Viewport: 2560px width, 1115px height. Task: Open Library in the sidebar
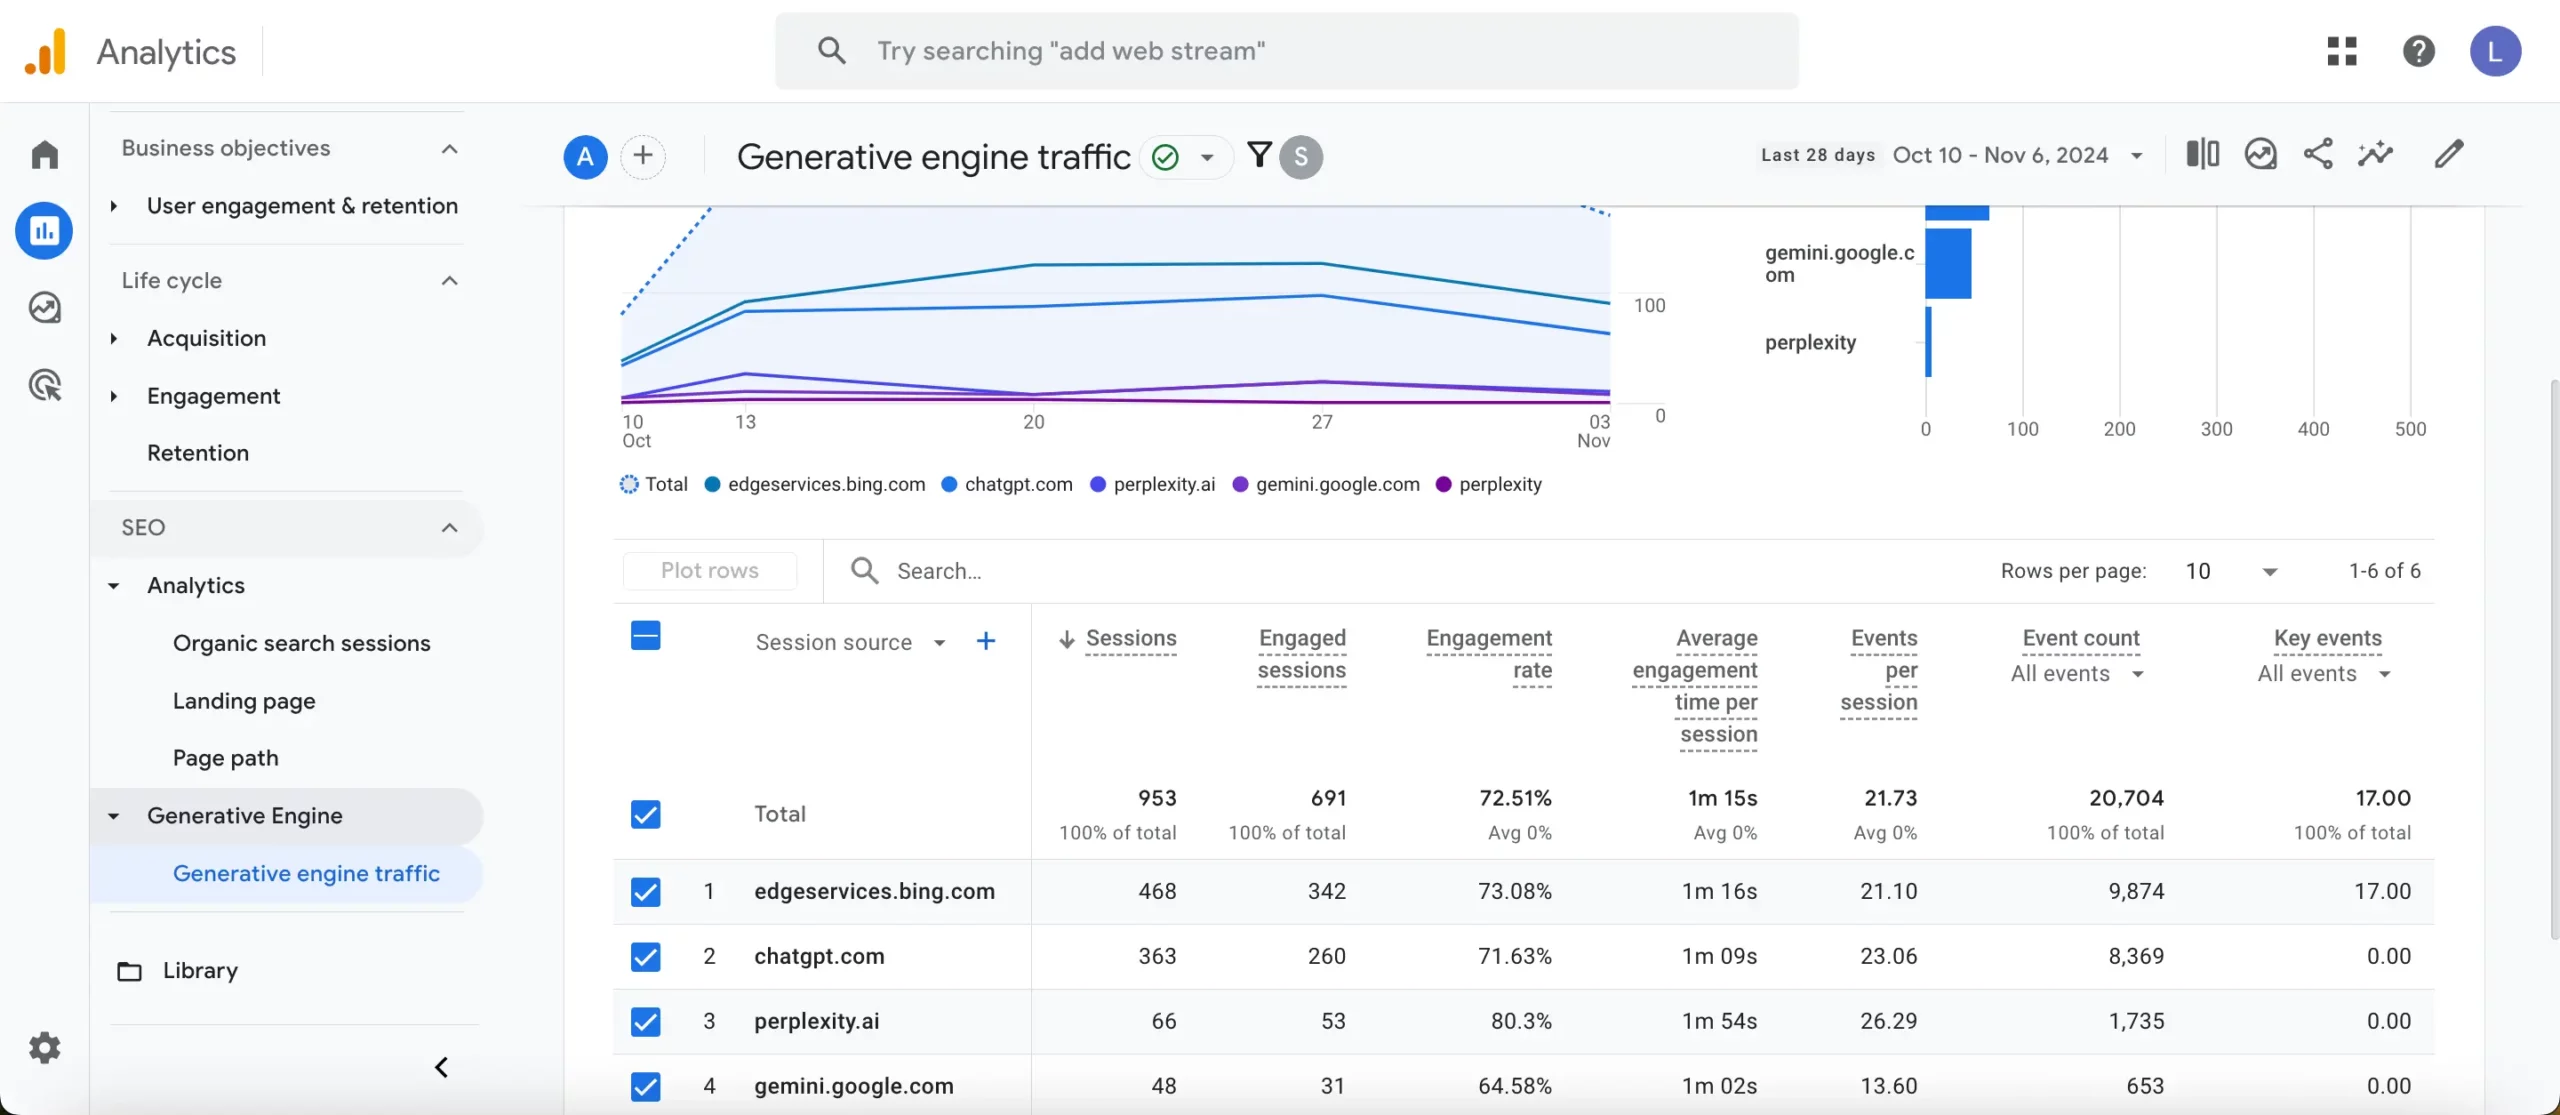(x=200, y=971)
